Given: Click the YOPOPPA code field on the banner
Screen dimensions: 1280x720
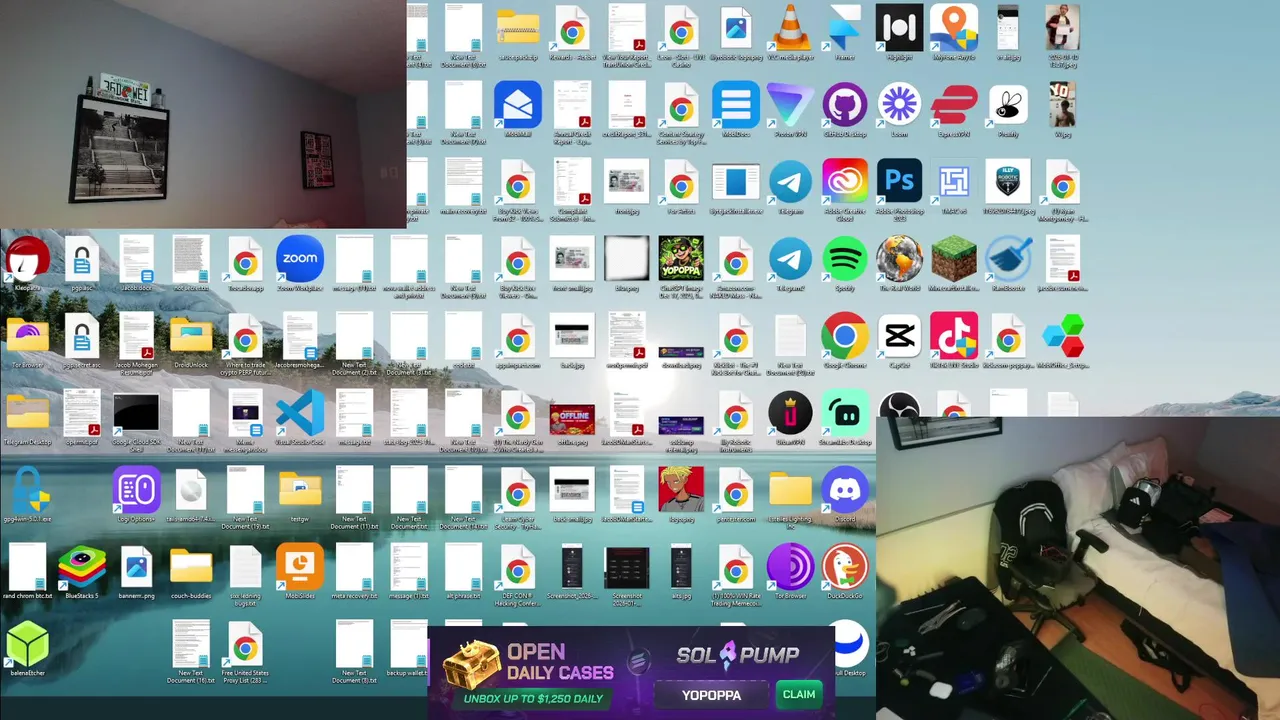Looking at the screenshot, I should (711, 695).
